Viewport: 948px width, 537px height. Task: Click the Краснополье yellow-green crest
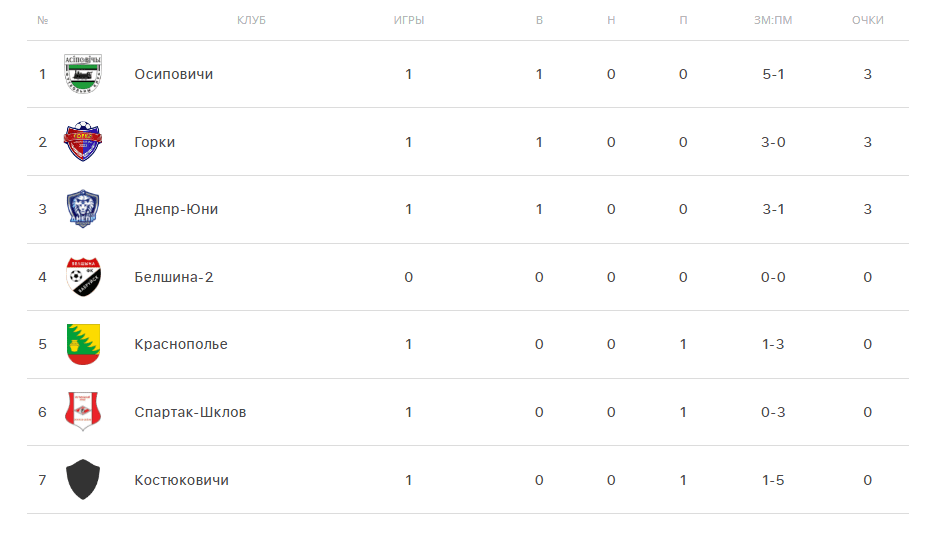click(x=83, y=344)
